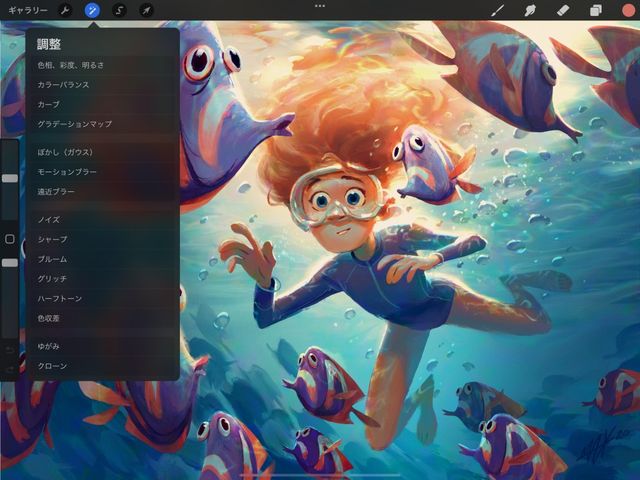Activate the Transform arrow tool
Image resolution: width=640 pixels, height=480 pixels.
[x=146, y=10]
